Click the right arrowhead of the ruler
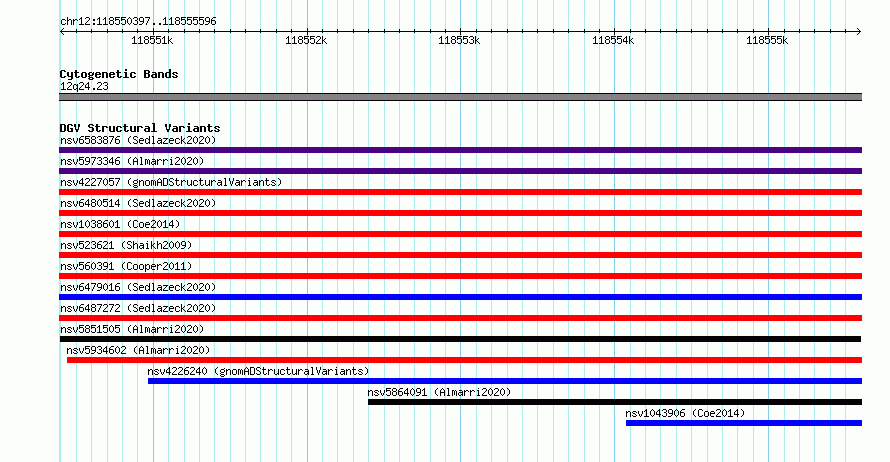Viewport: 890px width, 462px height. [x=859, y=32]
